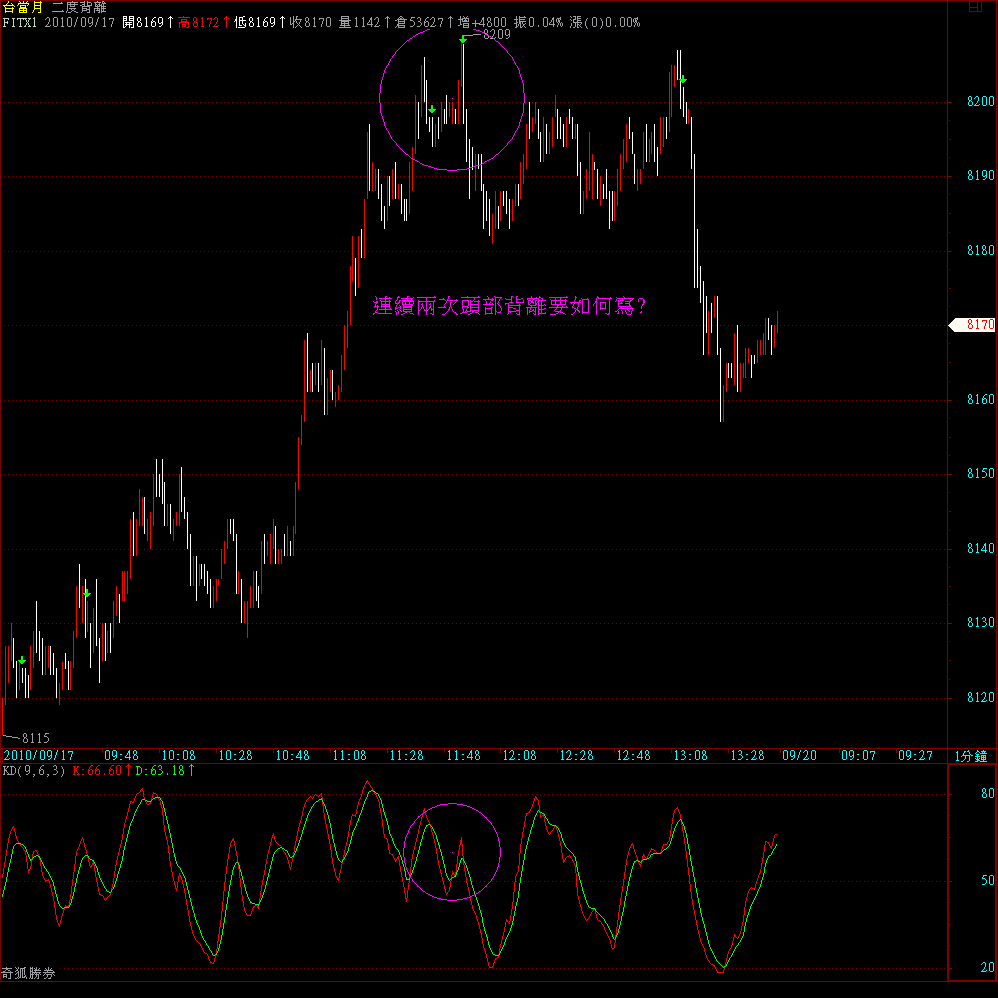
Task: Click the 8209 high price label
Action: tap(496, 34)
